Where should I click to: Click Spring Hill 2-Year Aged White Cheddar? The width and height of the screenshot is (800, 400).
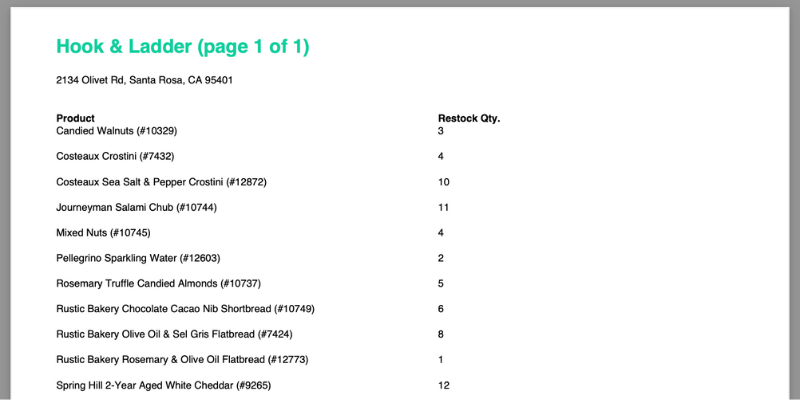(x=163, y=386)
